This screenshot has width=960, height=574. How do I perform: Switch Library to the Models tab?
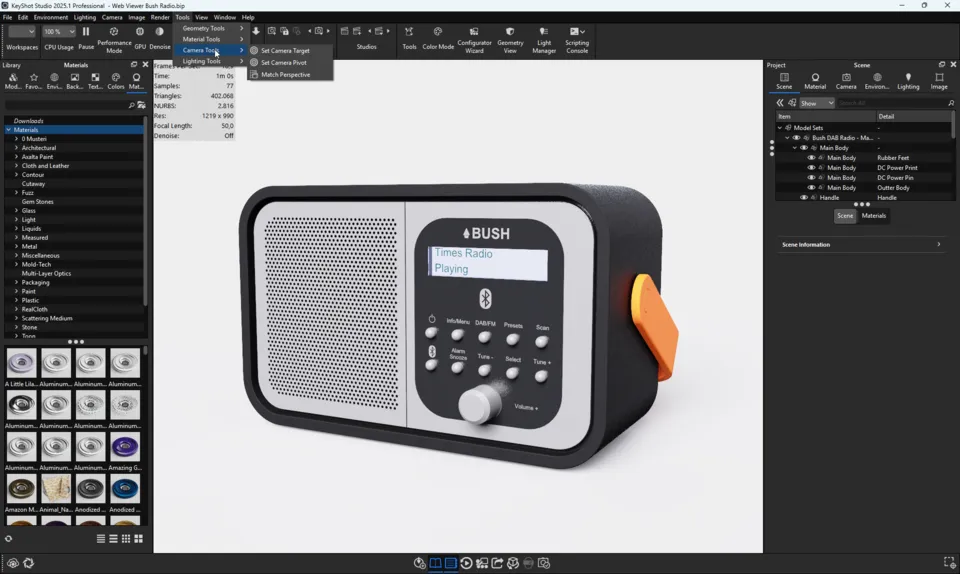pyautogui.click(x=13, y=81)
